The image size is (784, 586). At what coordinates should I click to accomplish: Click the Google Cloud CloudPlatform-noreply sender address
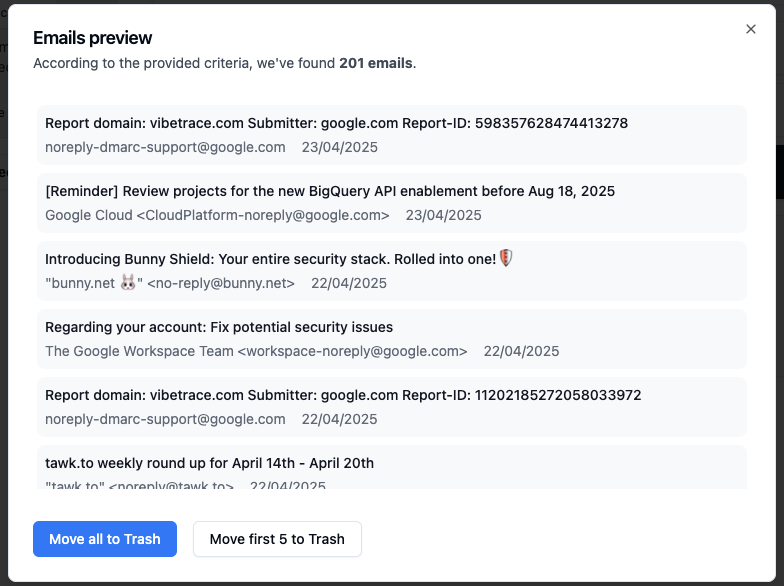pyautogui.click(x=217, y=215)
